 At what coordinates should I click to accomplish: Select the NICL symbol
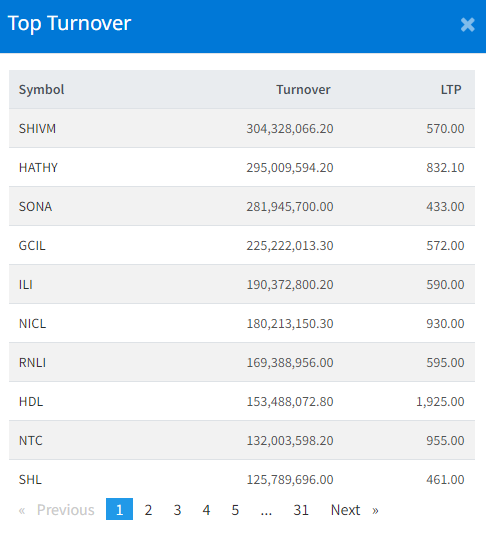coord(33,324)
